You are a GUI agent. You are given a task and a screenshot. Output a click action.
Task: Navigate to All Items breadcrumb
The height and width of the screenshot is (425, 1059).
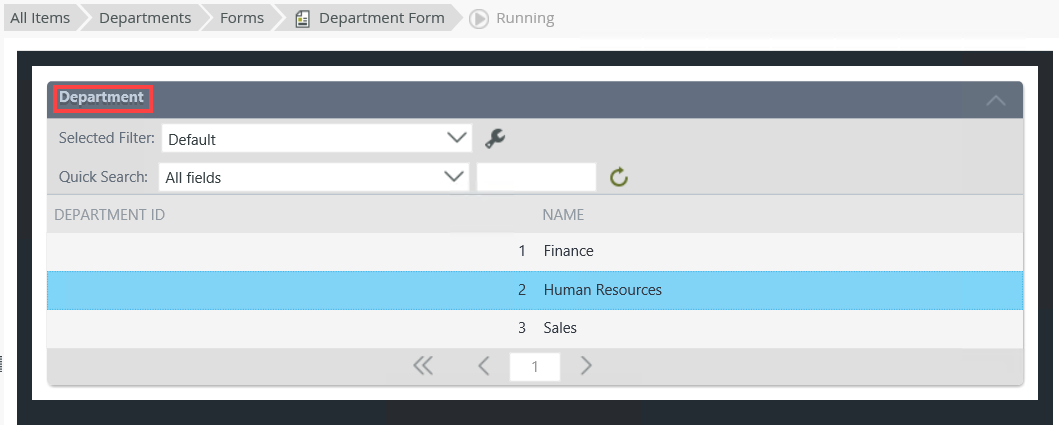(40, 18)
